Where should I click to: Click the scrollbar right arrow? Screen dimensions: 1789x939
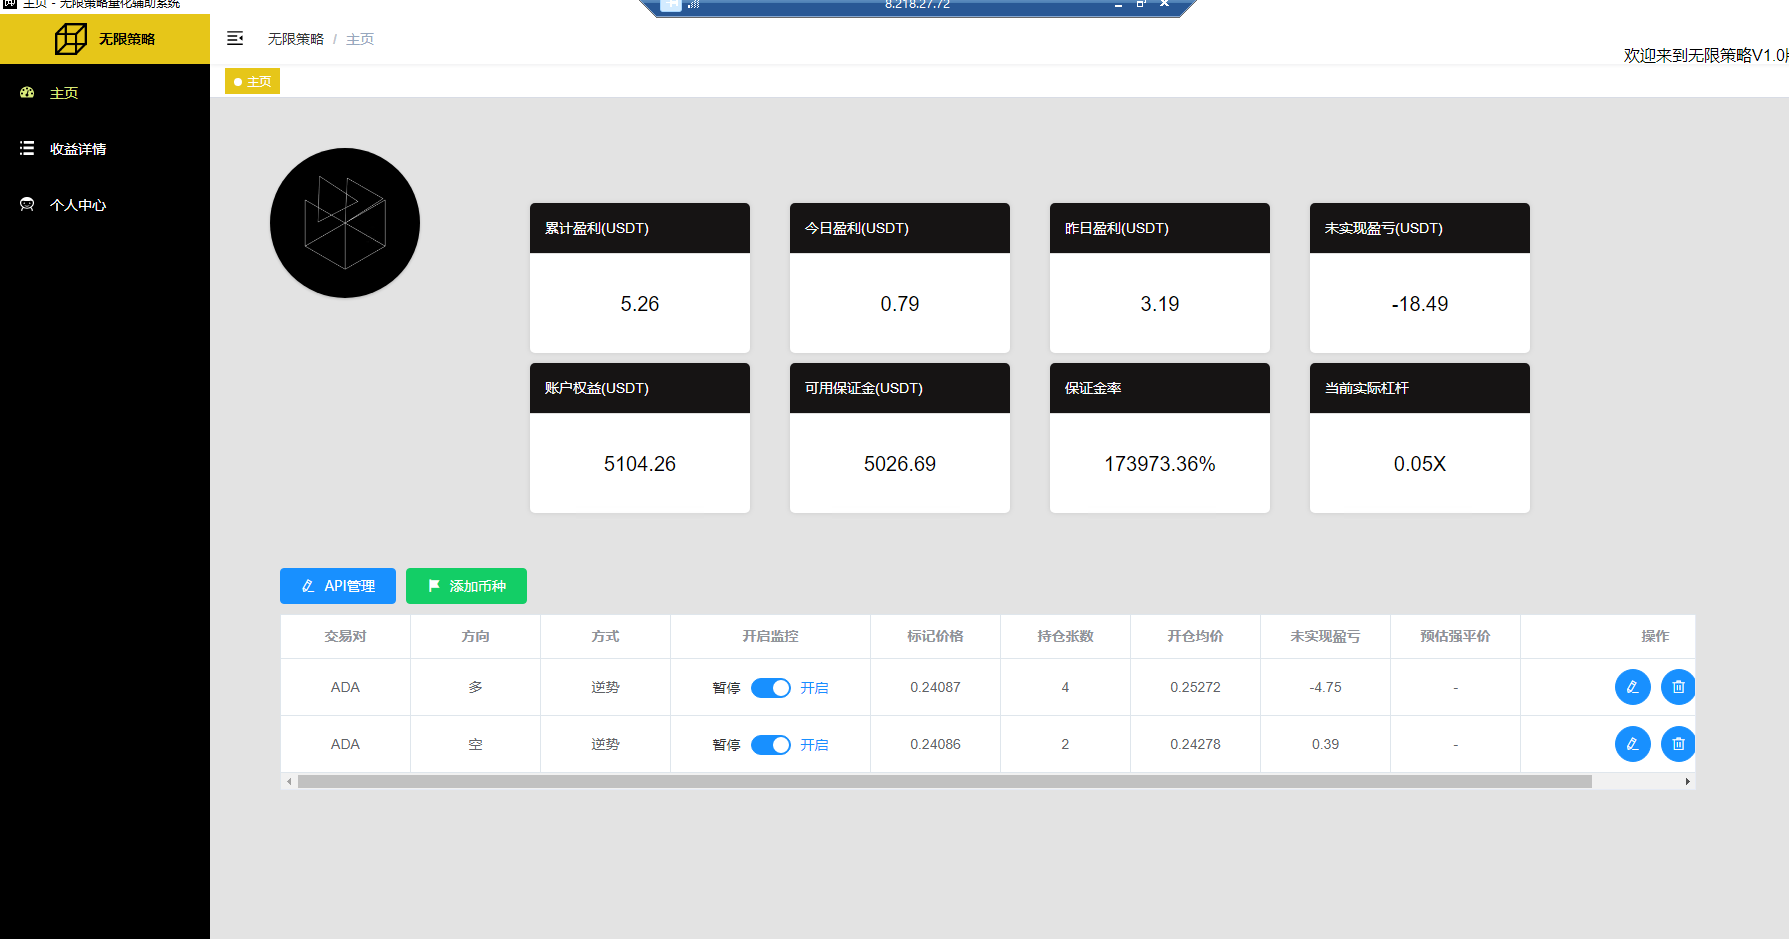1688,782
